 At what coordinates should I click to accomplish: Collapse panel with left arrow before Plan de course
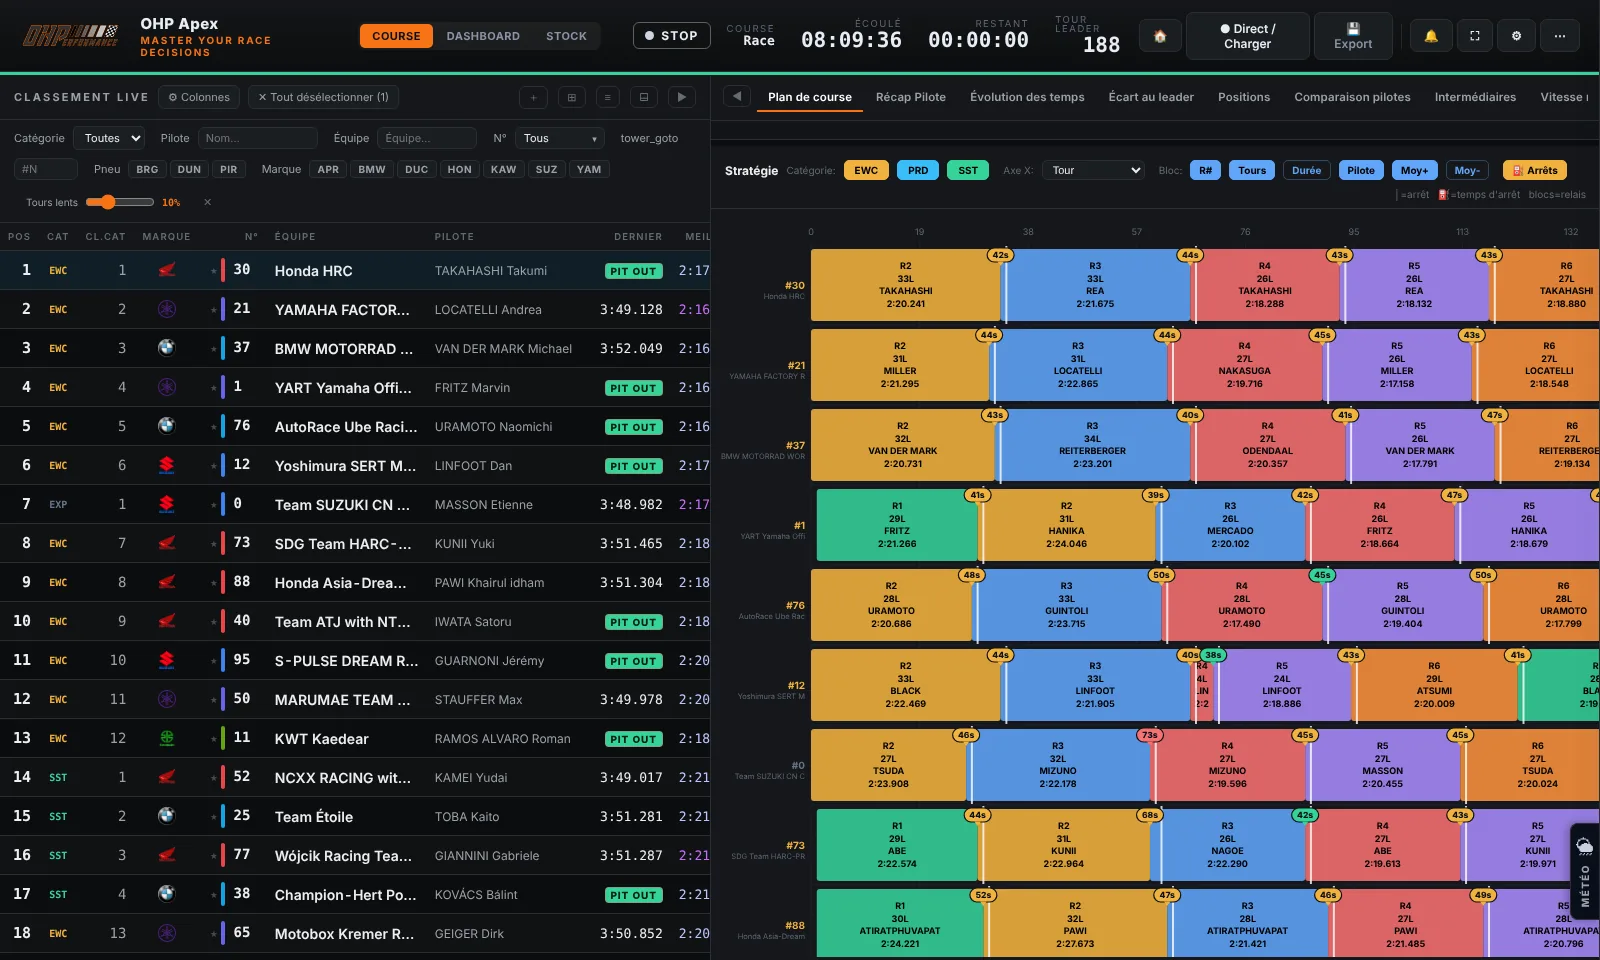click(x=737, y=97)
